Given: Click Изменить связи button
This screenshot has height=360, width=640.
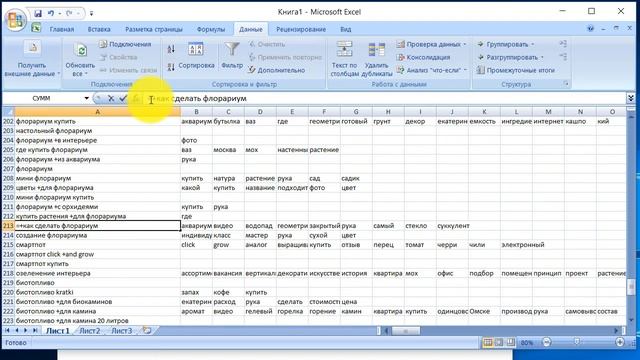Looking at the screenshot, I should click(x=128, y=70).
